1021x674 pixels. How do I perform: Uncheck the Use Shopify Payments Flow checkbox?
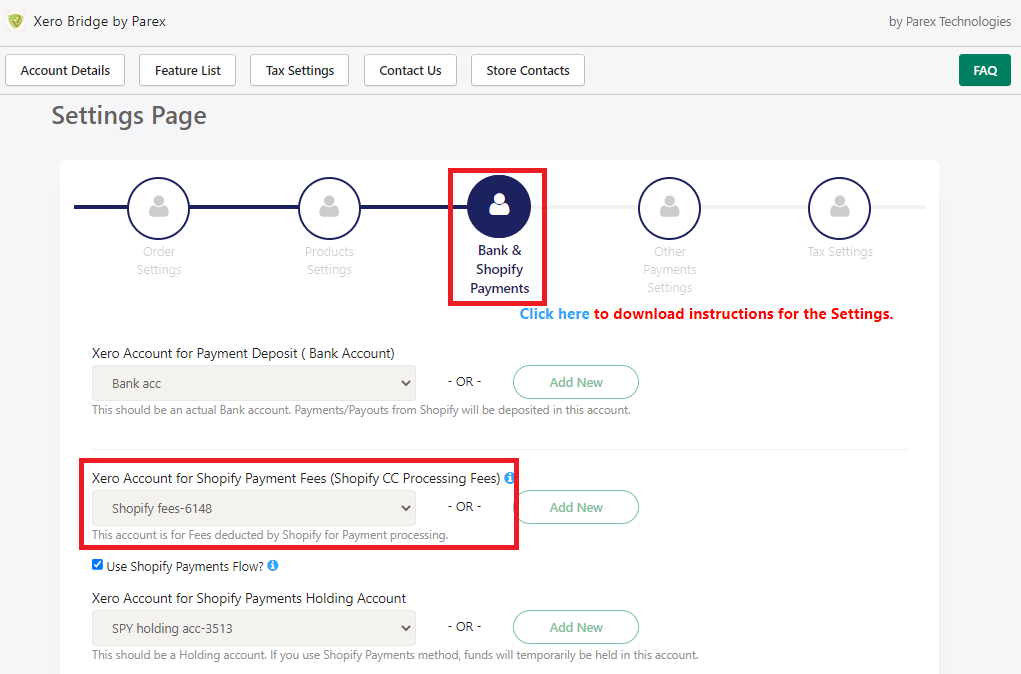[x=98, y=565]
